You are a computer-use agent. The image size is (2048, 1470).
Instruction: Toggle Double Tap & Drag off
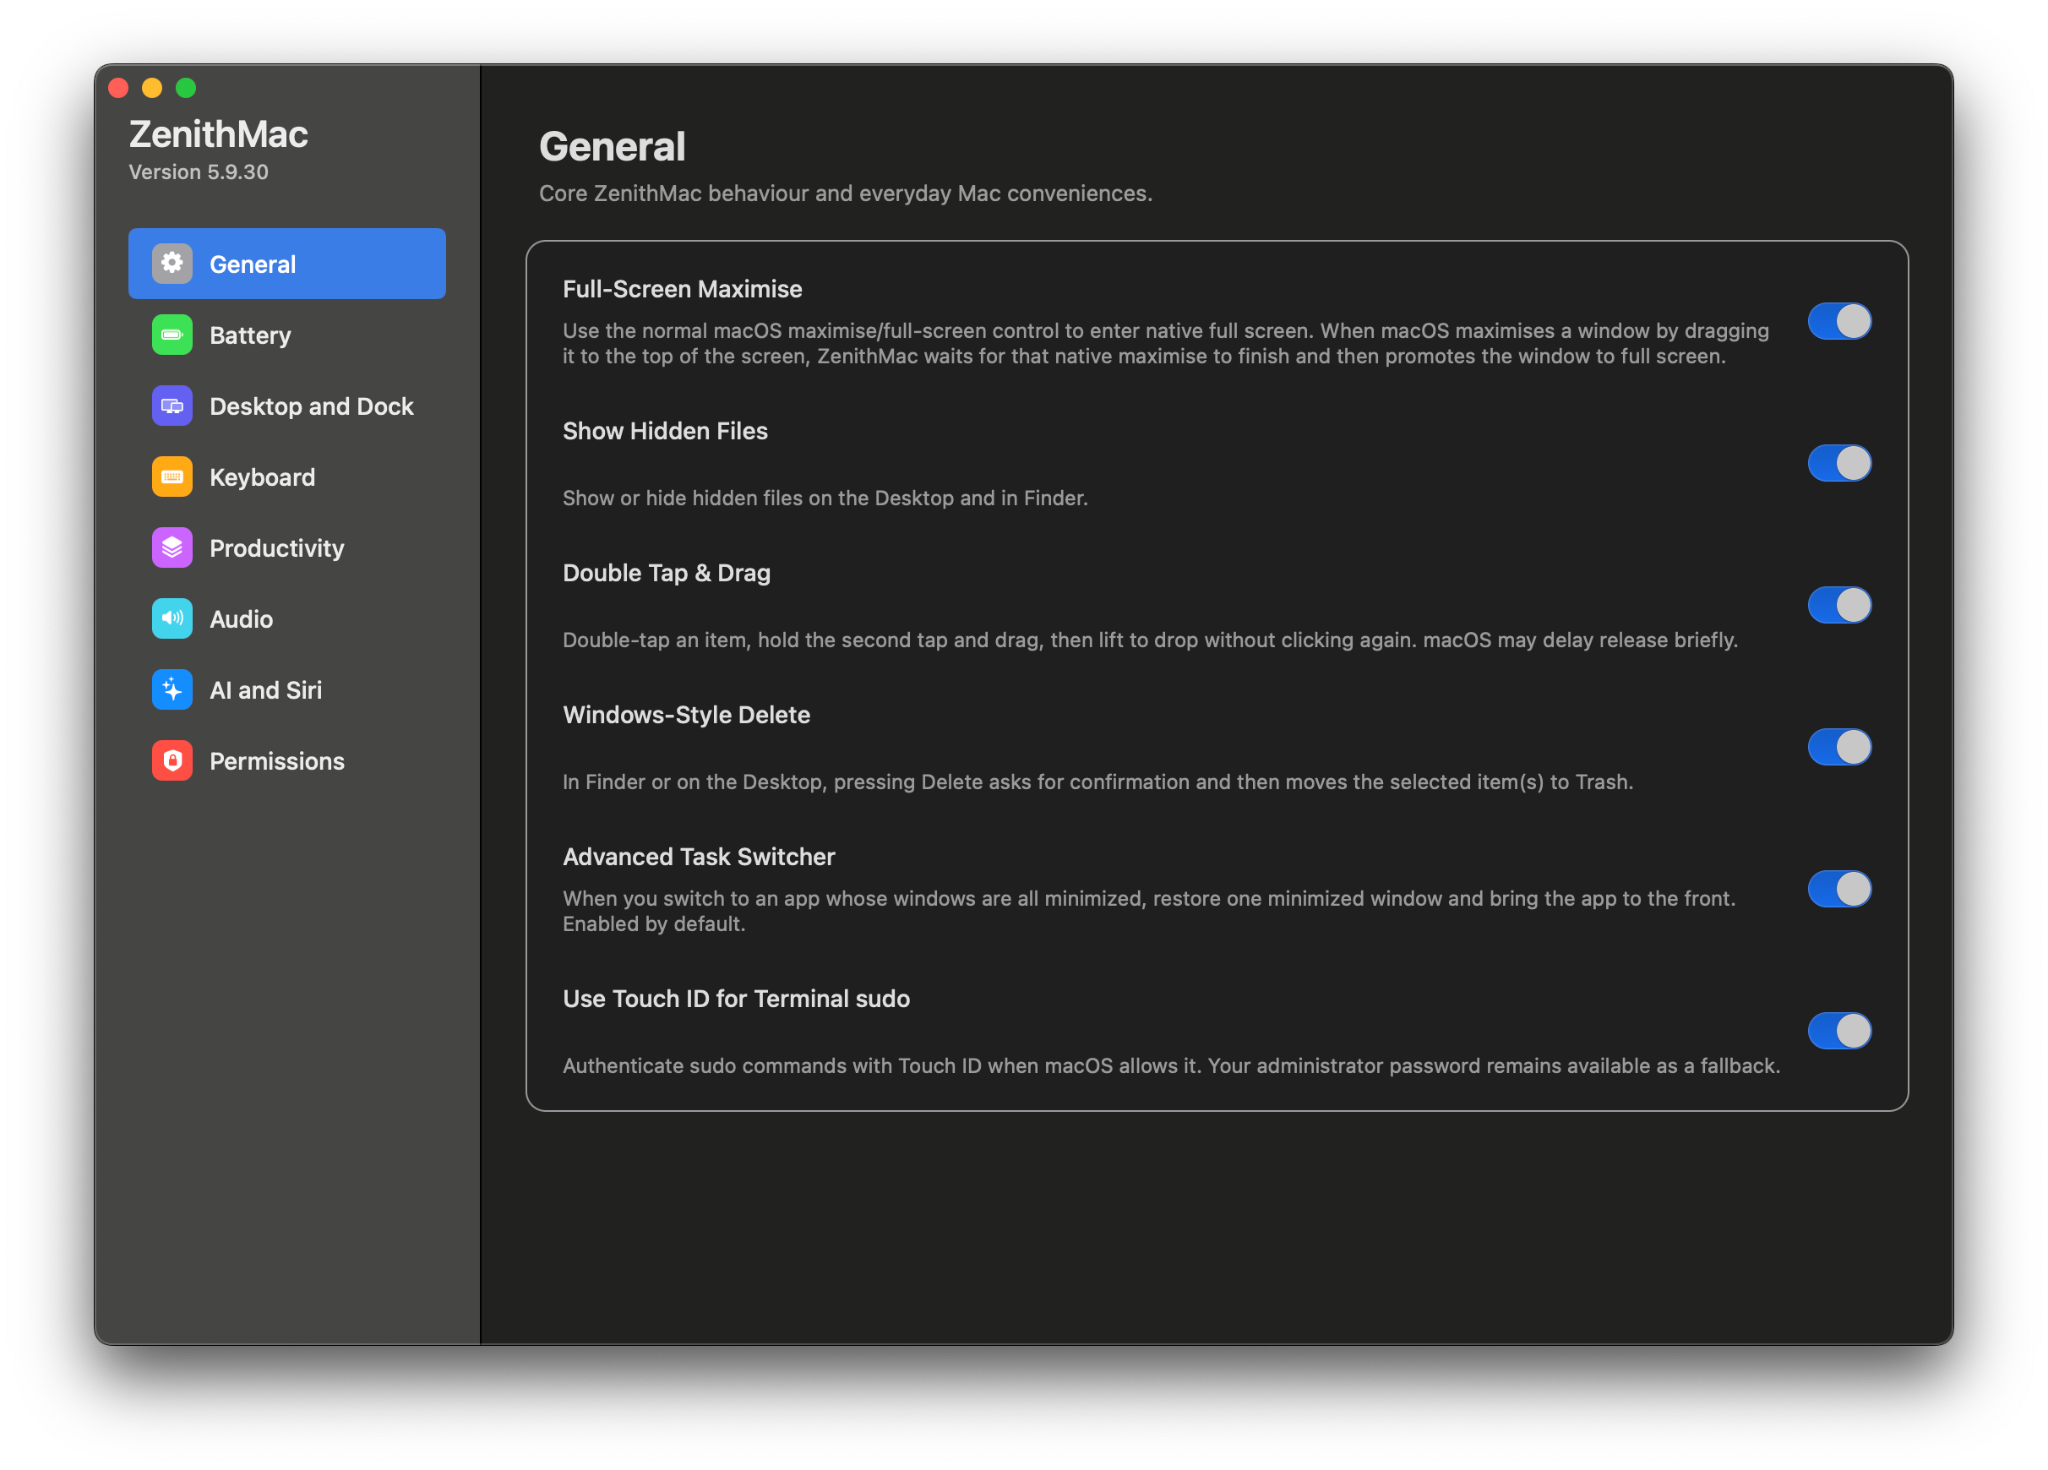[1839, 606]
